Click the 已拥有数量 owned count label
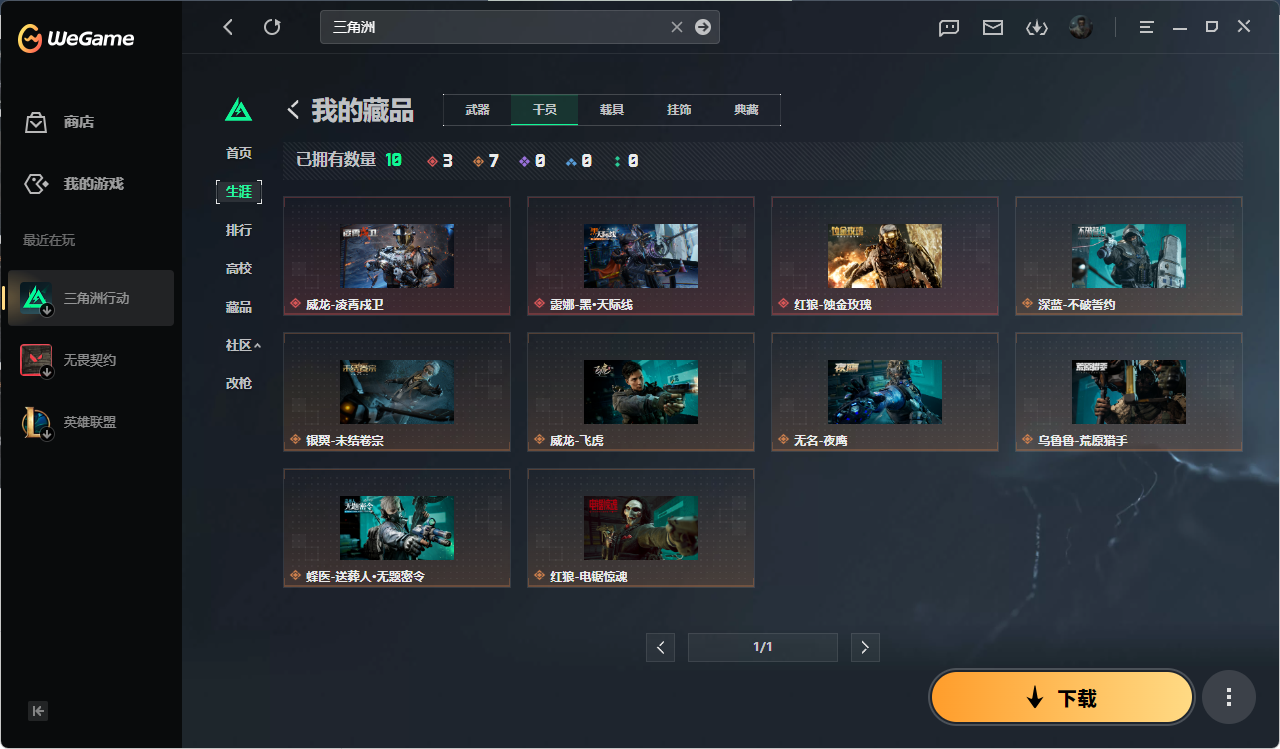The image size is (1280, 749). tap(337, 160)
